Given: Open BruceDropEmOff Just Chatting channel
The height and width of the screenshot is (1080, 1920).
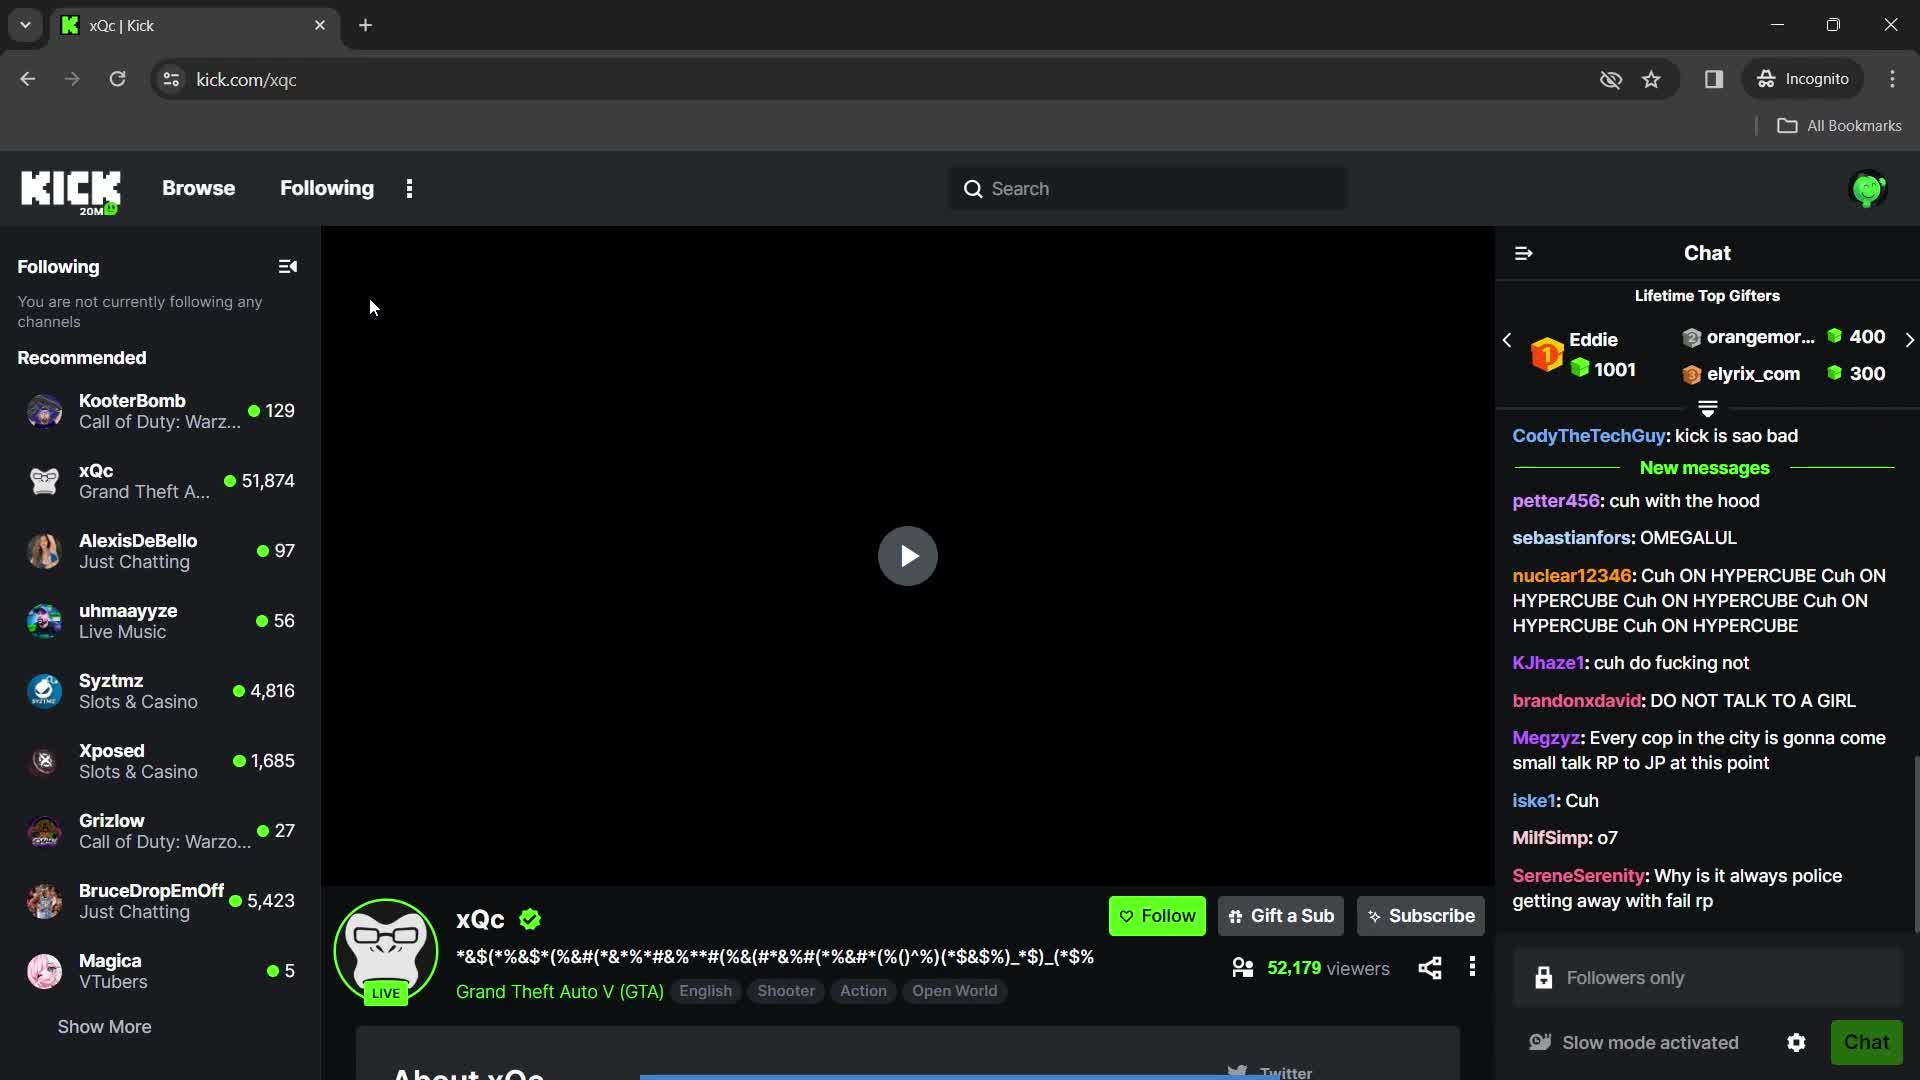Looking at the screenshot, I should (160, 901).
